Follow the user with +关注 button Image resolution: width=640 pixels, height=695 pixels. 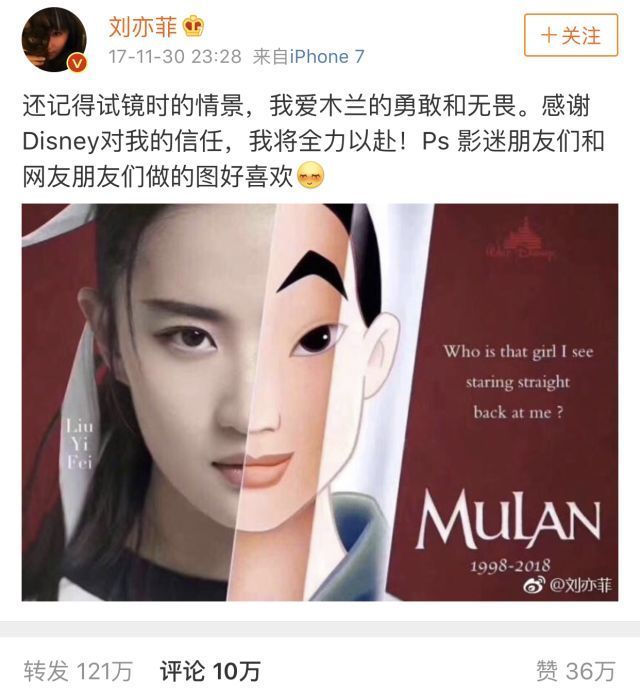point(570,35)
